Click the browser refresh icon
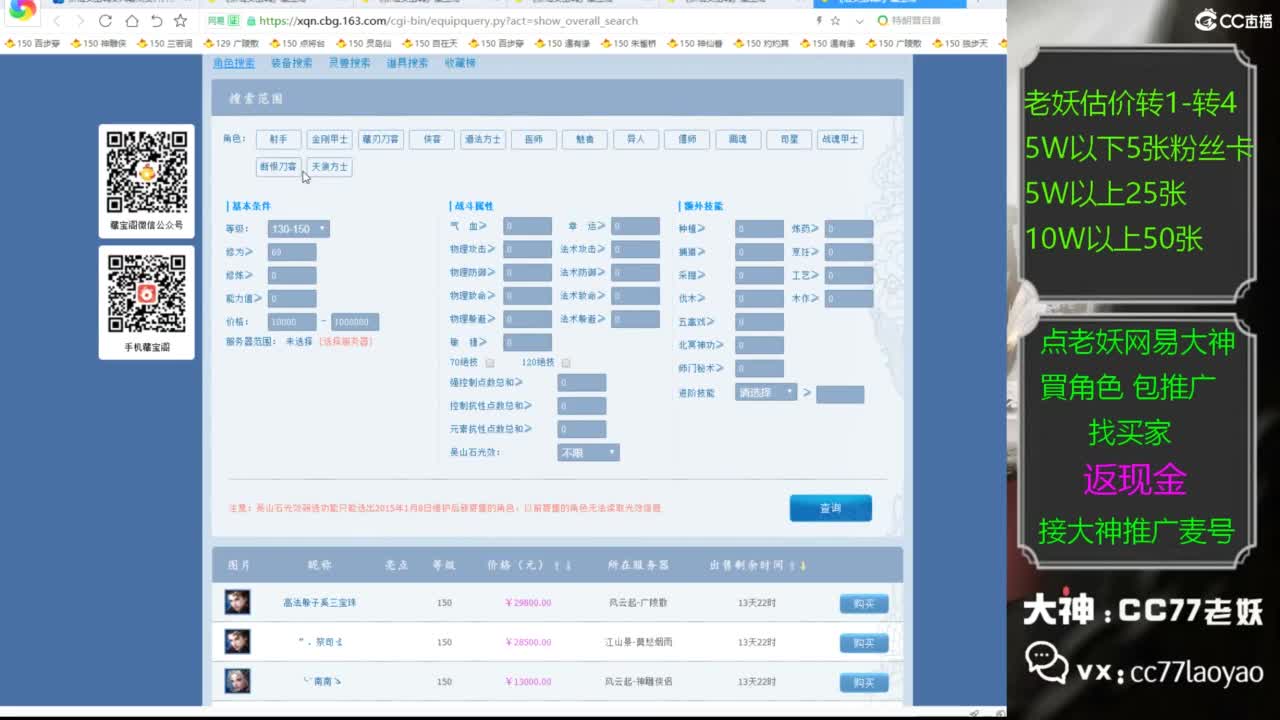The width and height of the screenshot is (1280, 720). pyautogui.click(x=104, y=20)
